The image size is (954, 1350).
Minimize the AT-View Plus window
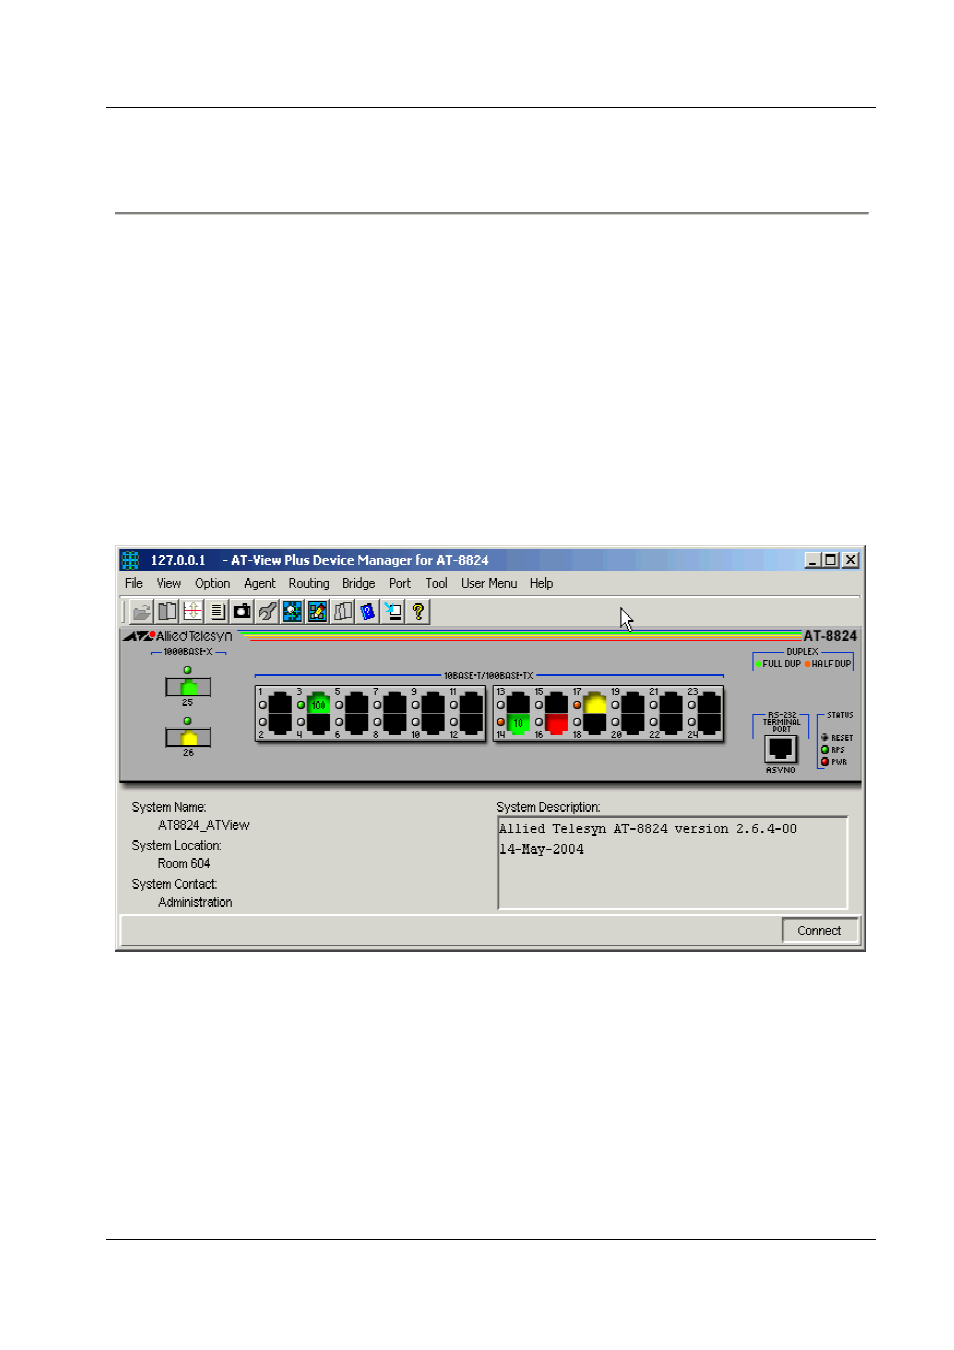(813, 560)
